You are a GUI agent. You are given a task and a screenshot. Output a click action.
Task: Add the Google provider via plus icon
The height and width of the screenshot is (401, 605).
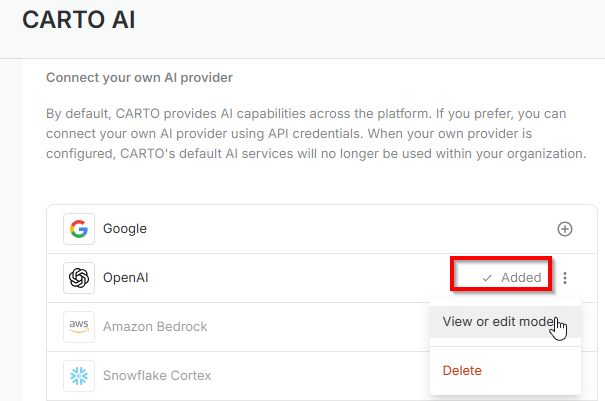click(565, 229)
